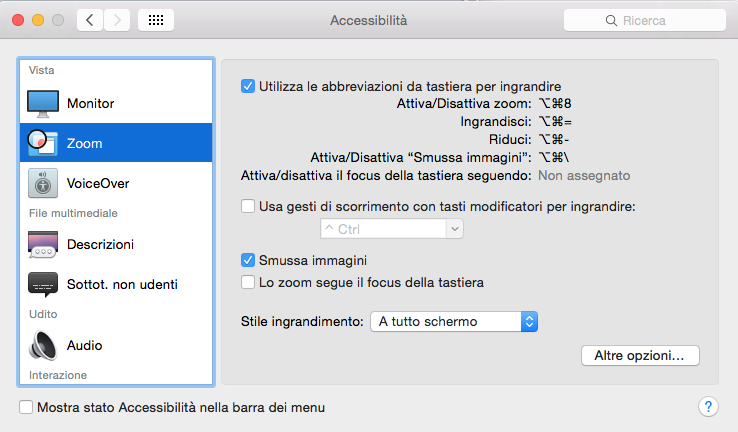Select the Audio speaker icon
Viewport: 738px width, 432px height.
(x=43, y=345)
